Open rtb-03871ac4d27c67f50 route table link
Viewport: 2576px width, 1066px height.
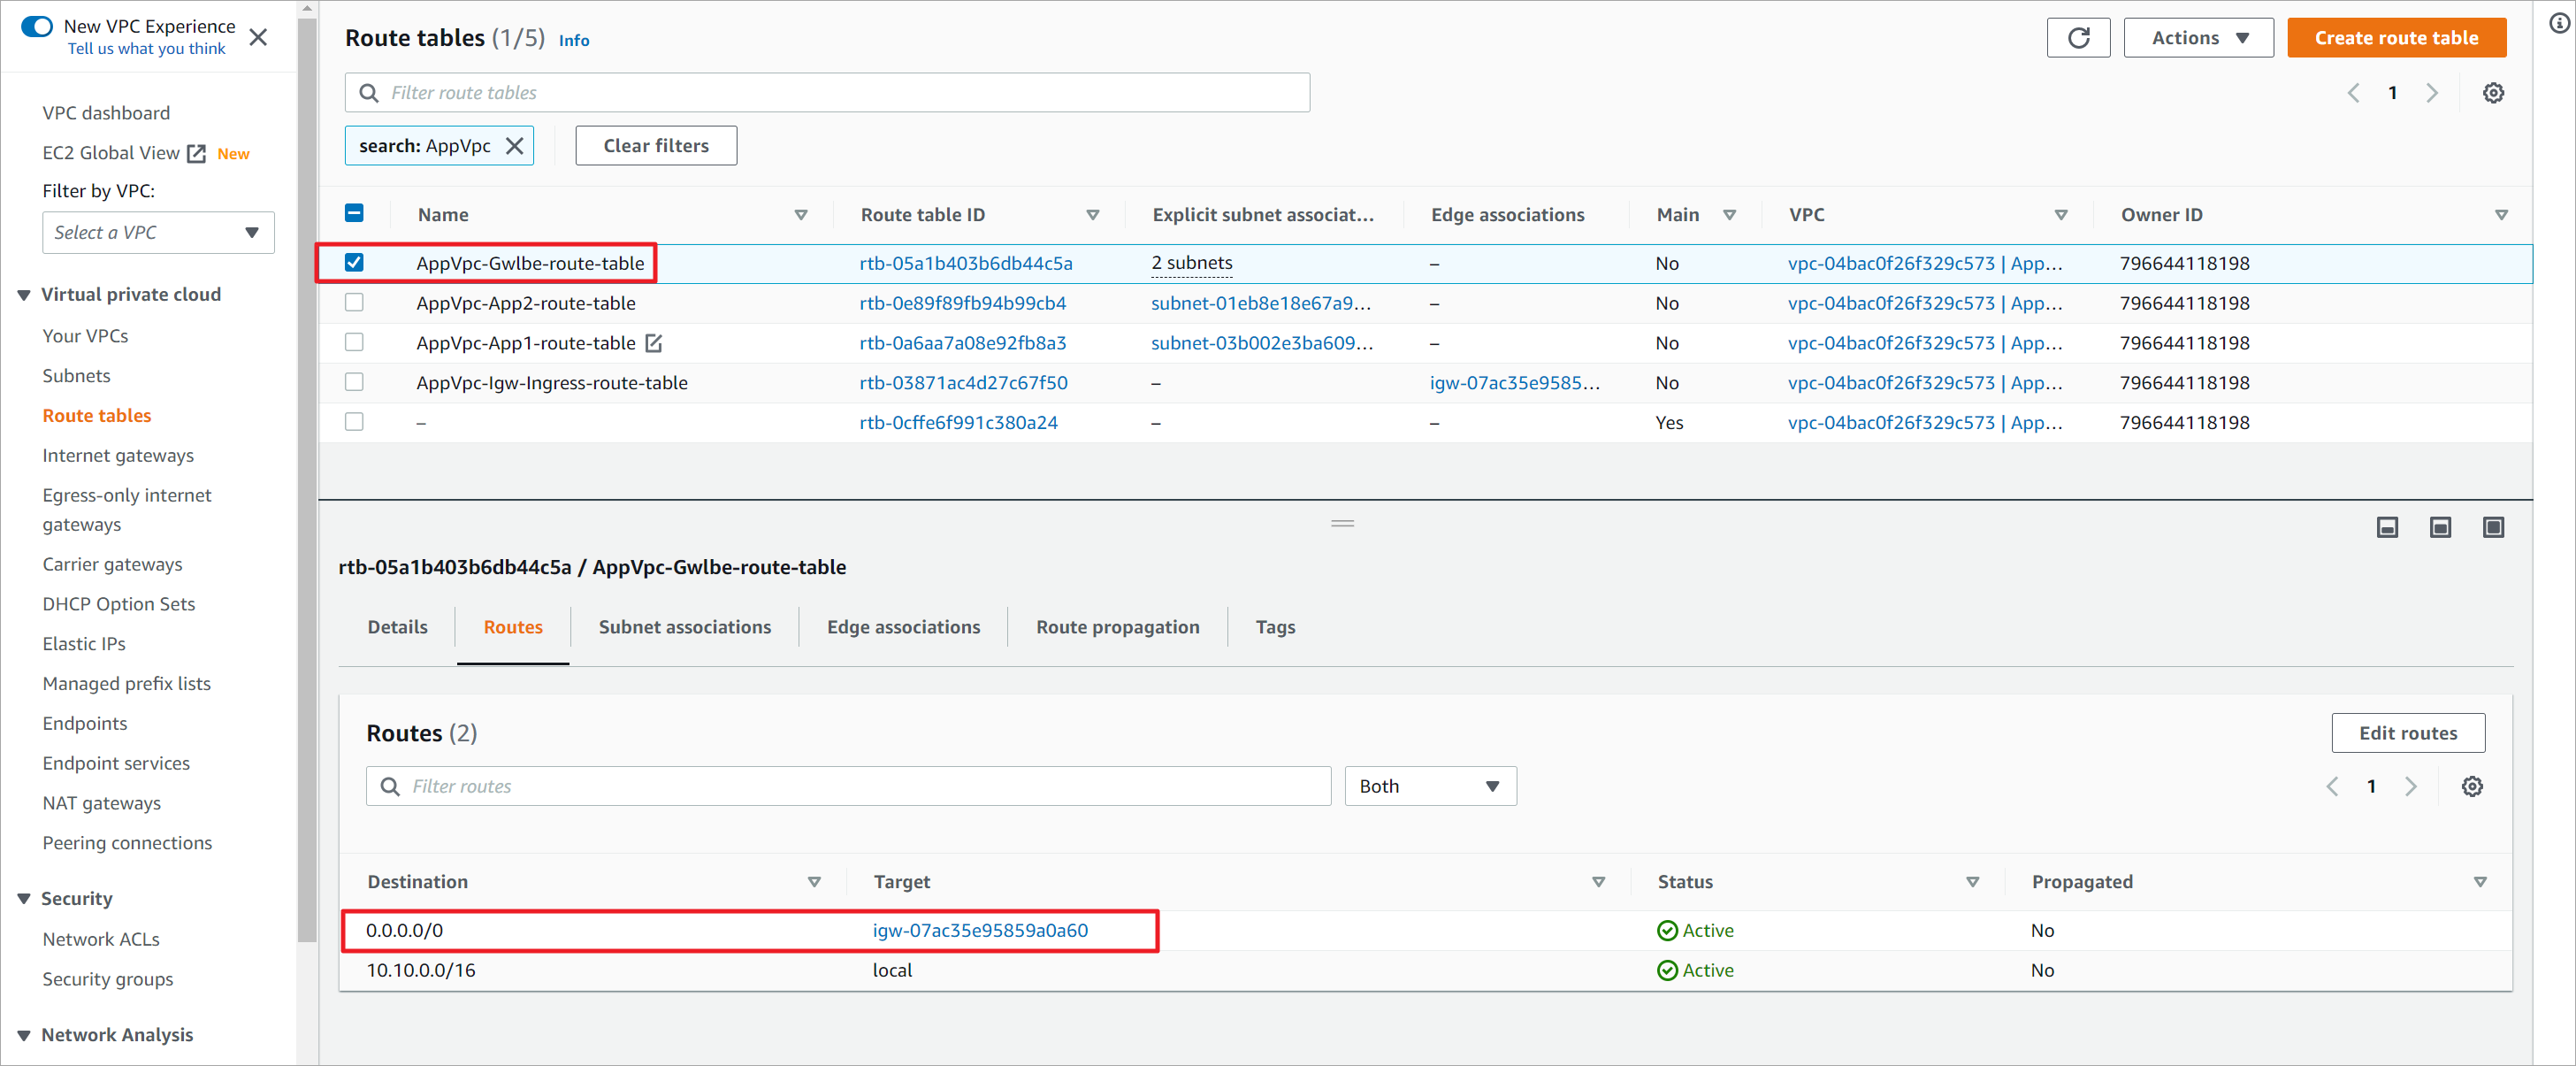pyautogui.click(x=963, y=383)
